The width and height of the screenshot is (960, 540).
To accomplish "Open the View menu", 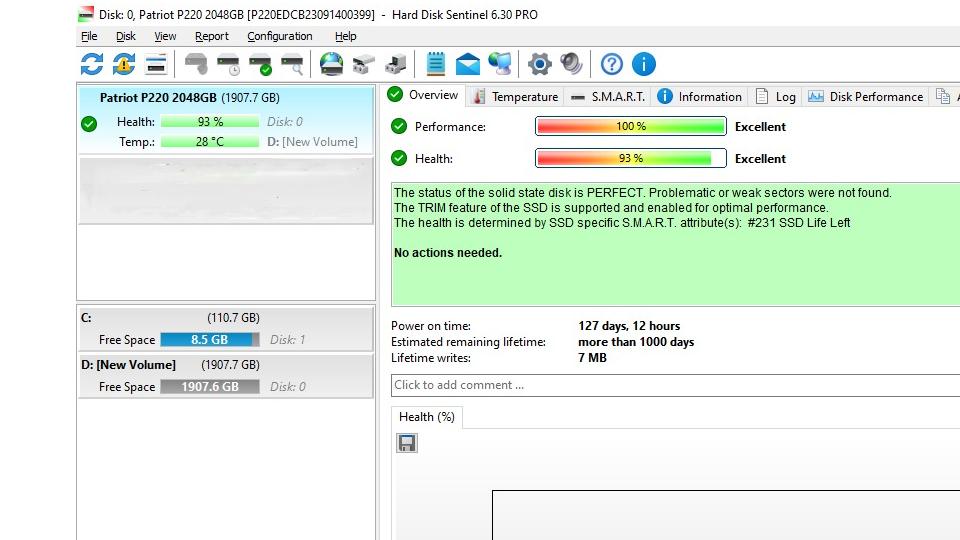I will (x=165, y=36).
